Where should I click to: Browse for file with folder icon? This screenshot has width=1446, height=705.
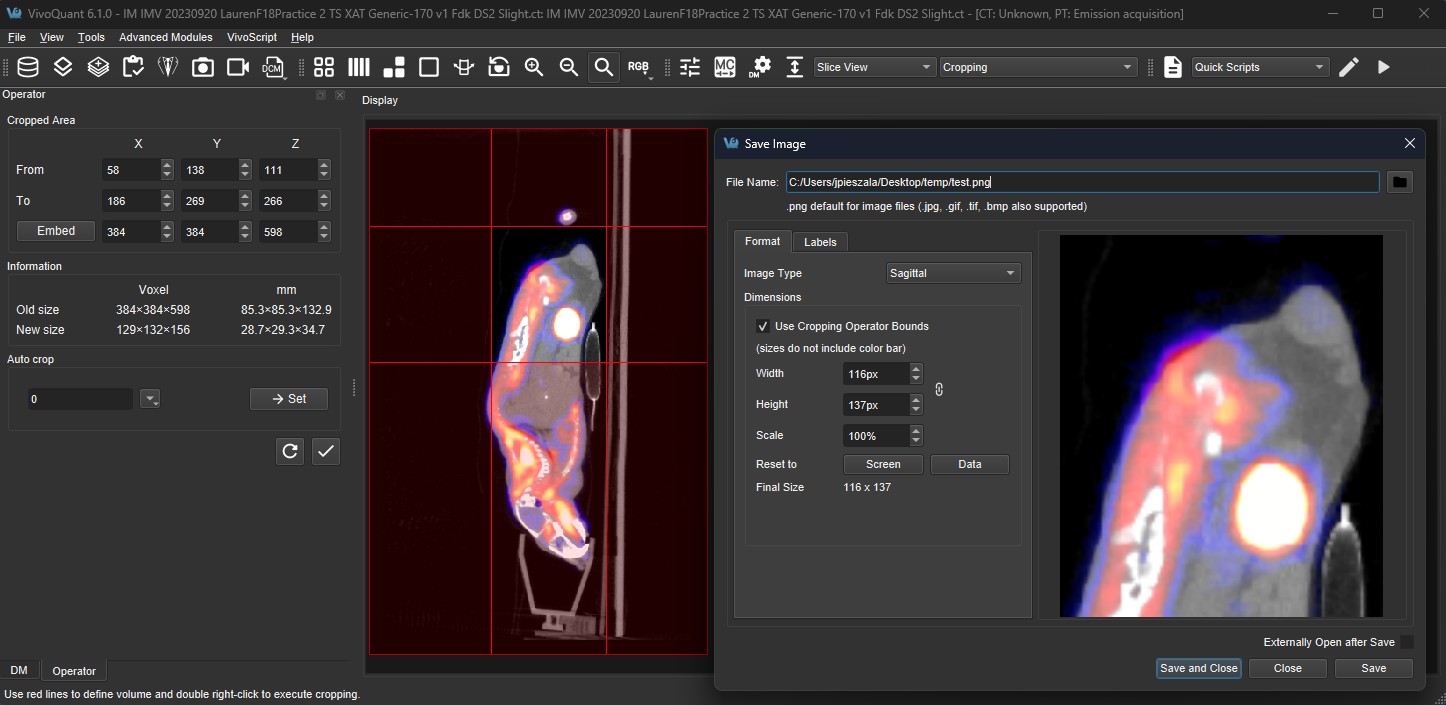[1400, 182]
